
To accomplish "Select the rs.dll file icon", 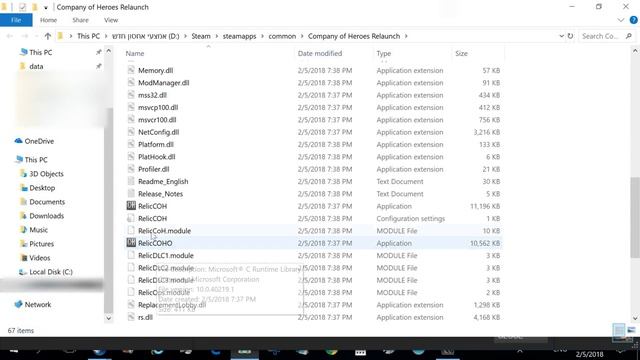I will pos(131,317).
